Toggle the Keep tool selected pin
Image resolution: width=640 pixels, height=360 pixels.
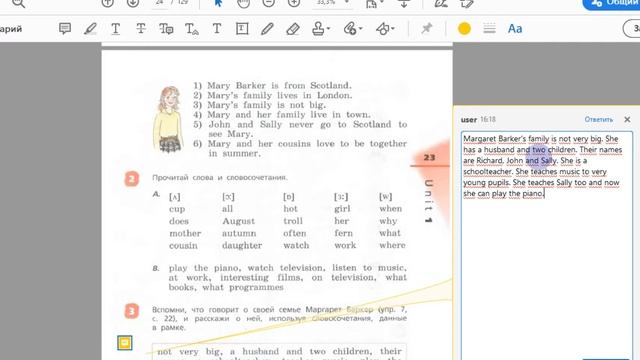[x=427, y=29]
